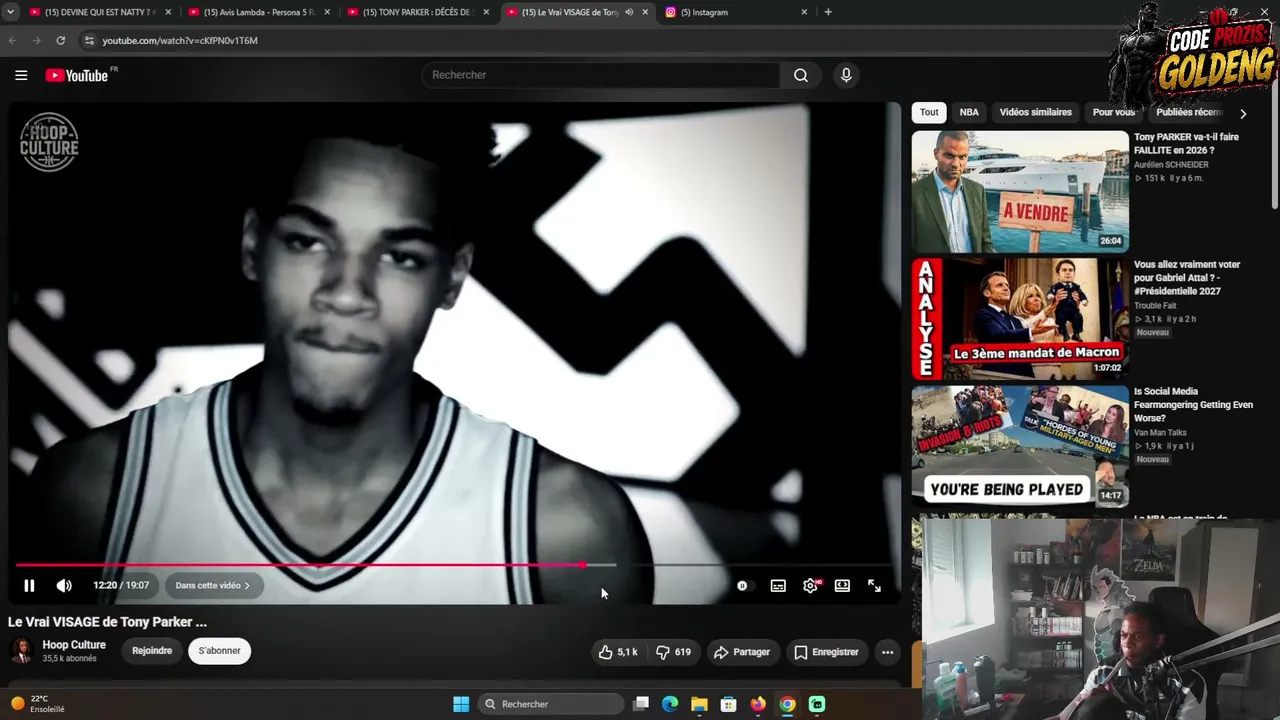
Task: Go back with the browser back arrow
Action: coord(13,41)
